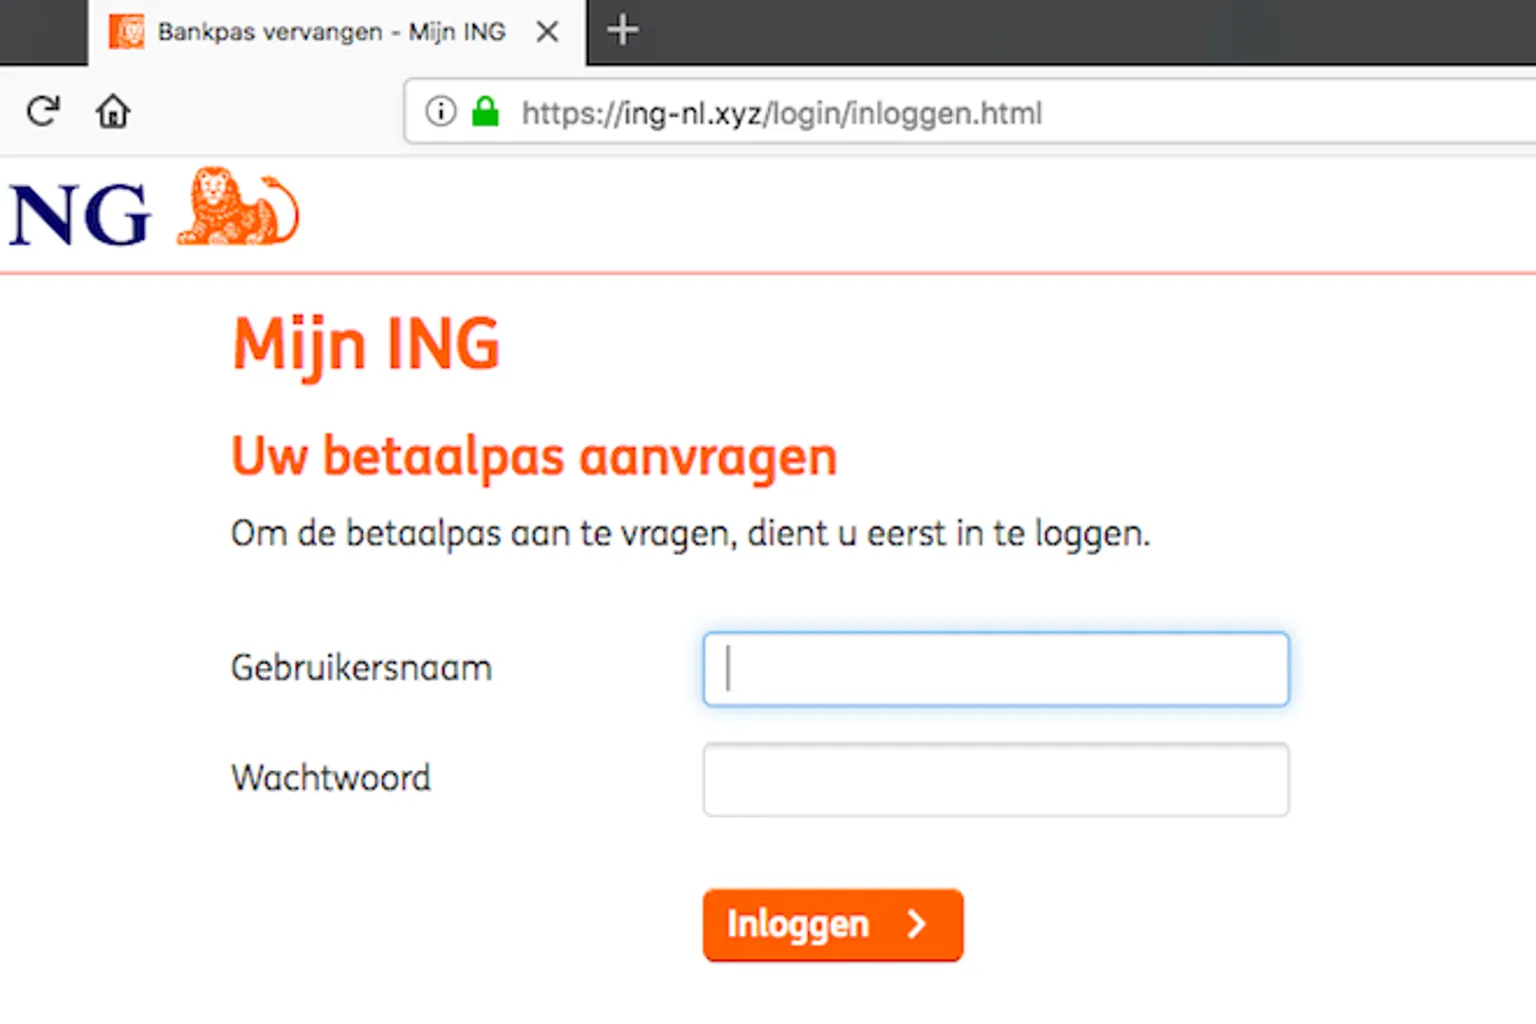1536x1024 pixels.
Task: Click the orange favicon on the tab
Action: coord(126,31)
